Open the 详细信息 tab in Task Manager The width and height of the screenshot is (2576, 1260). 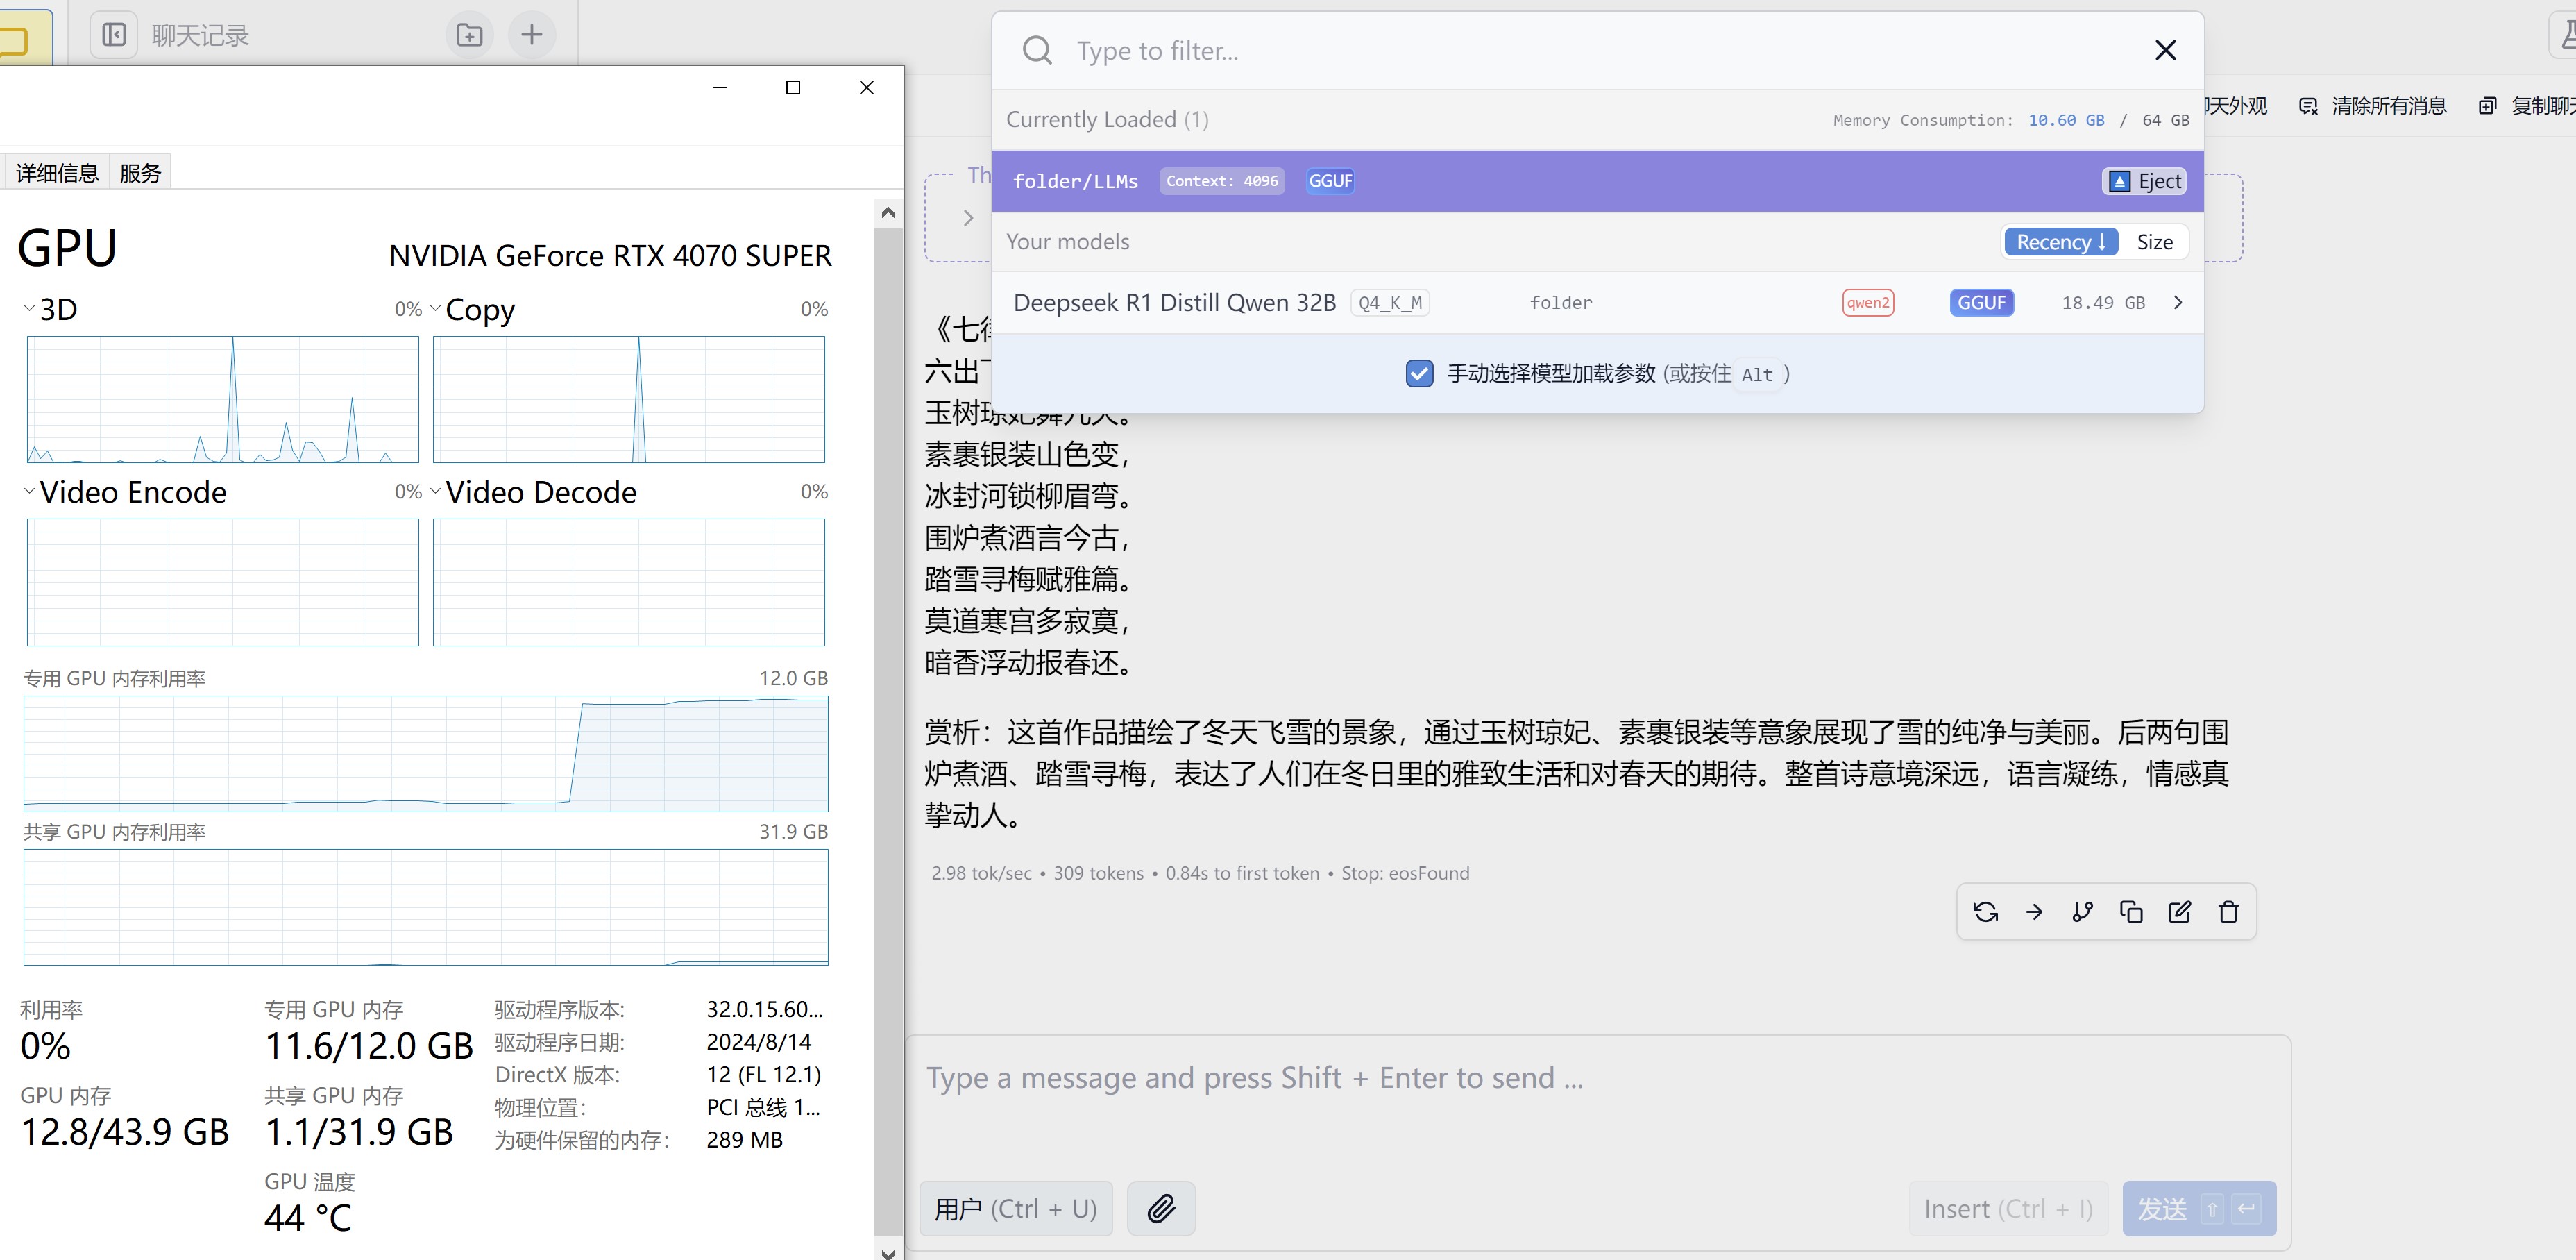click(x=57, y=173)
